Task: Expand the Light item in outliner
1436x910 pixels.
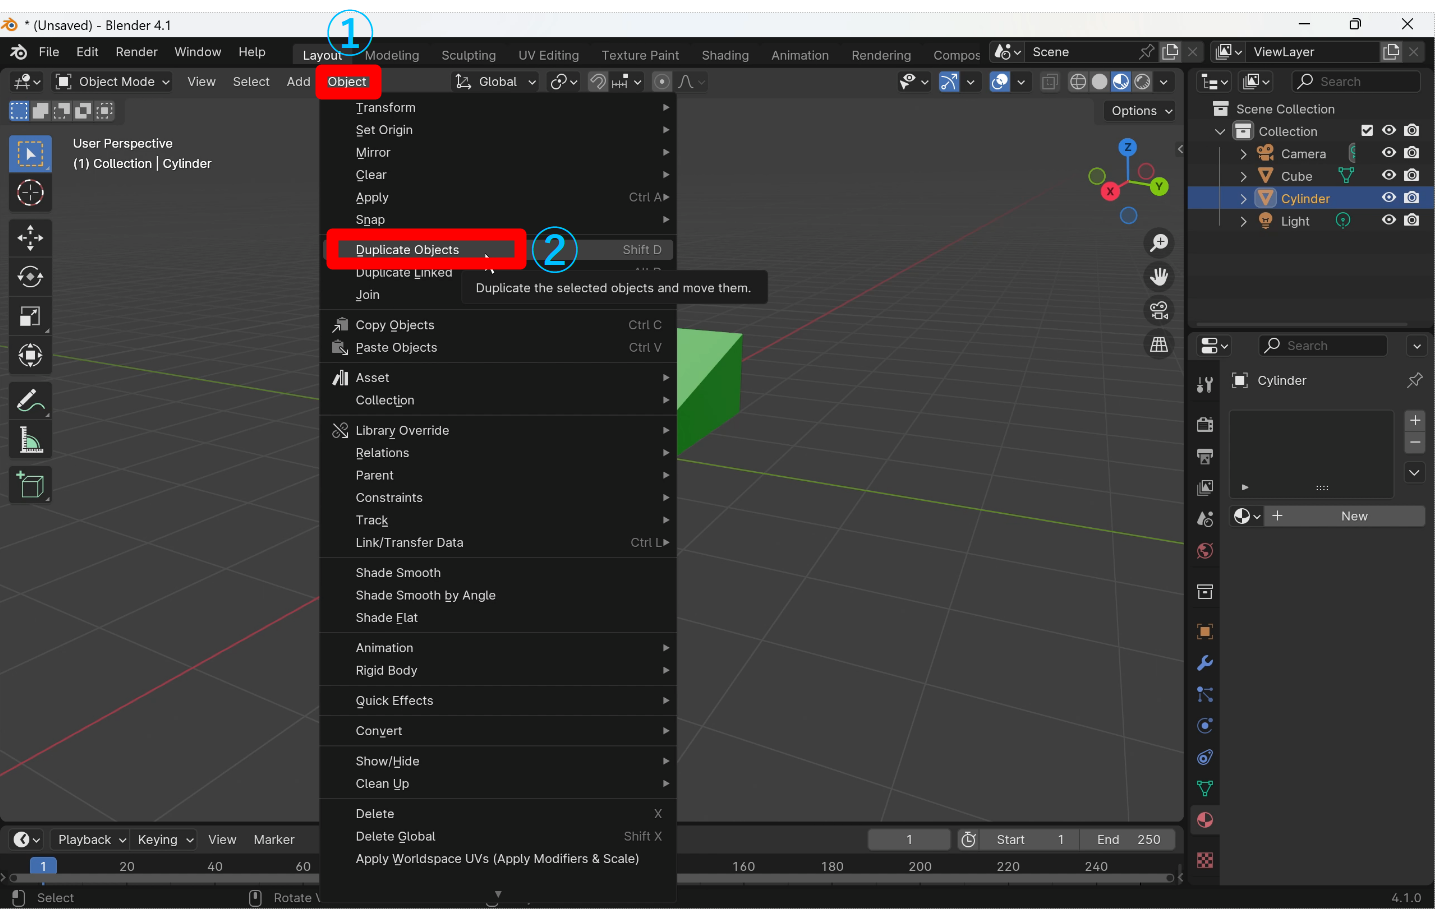Action: 1243,221
